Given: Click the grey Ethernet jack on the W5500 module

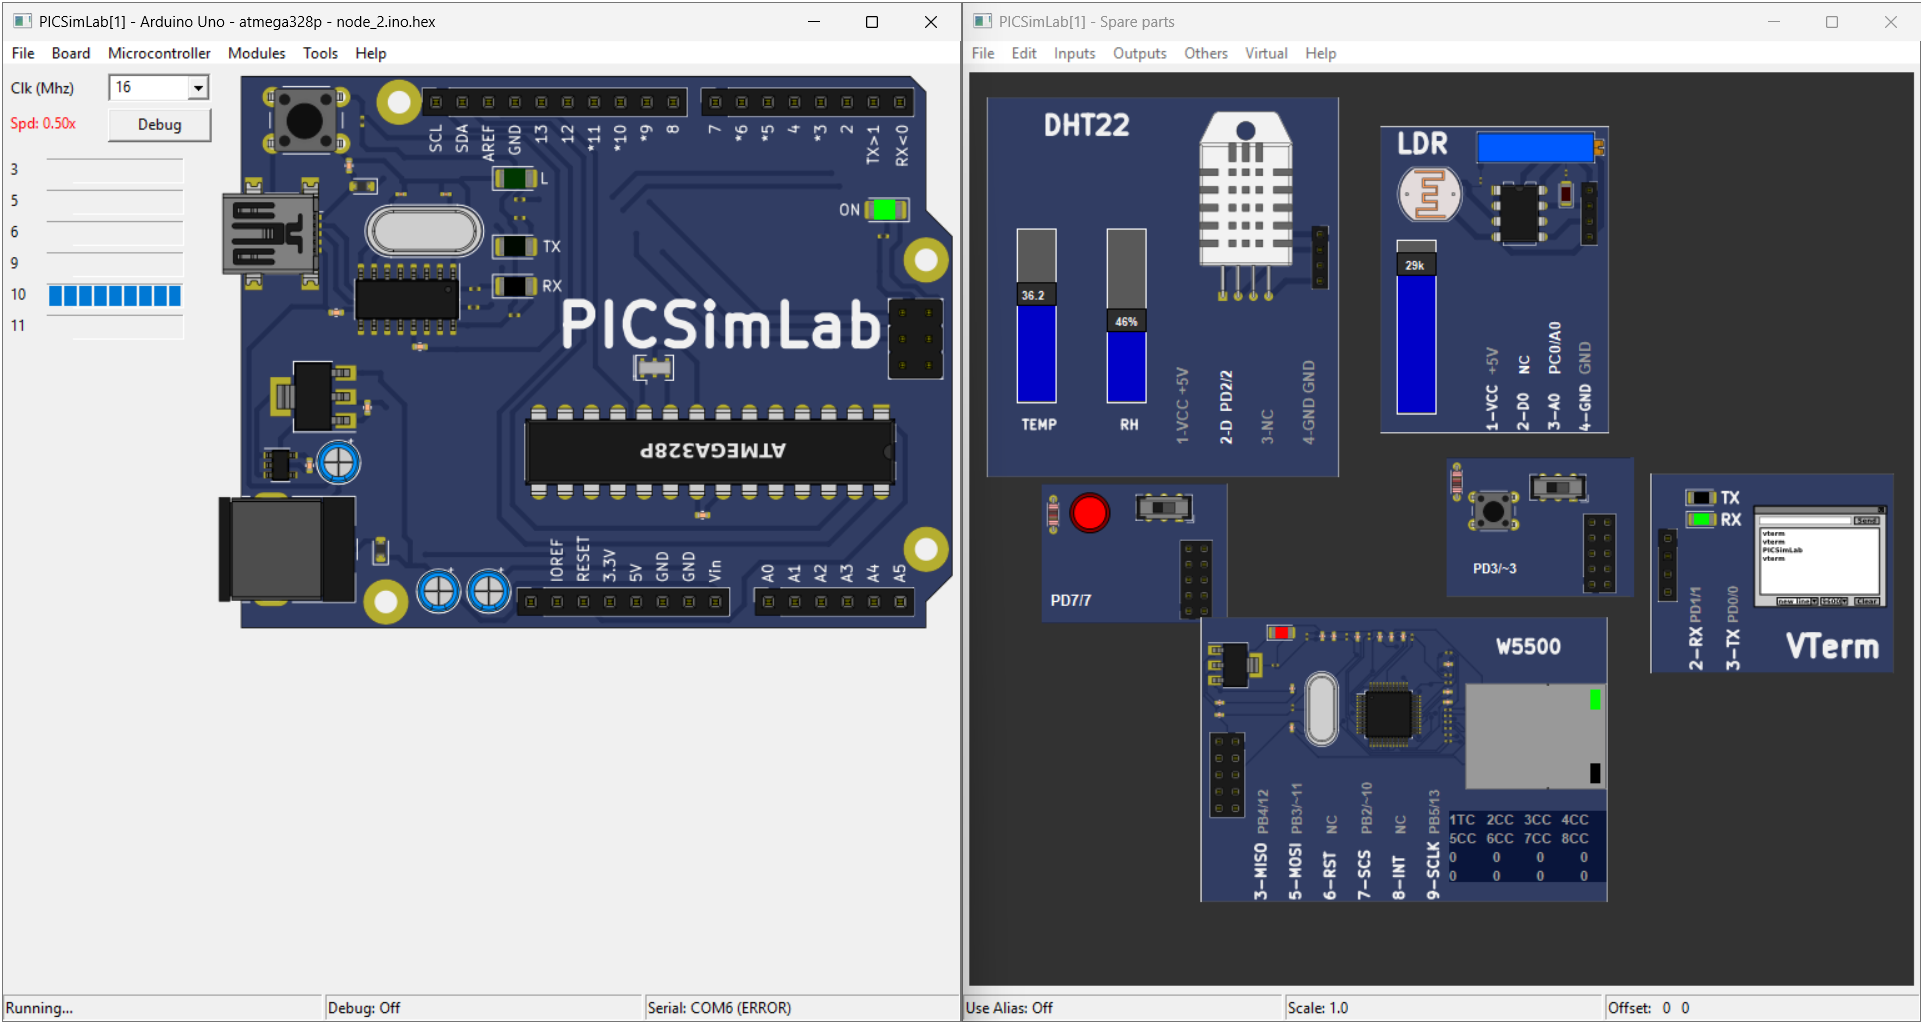Looking at the screenshot, I should 1535,736.
